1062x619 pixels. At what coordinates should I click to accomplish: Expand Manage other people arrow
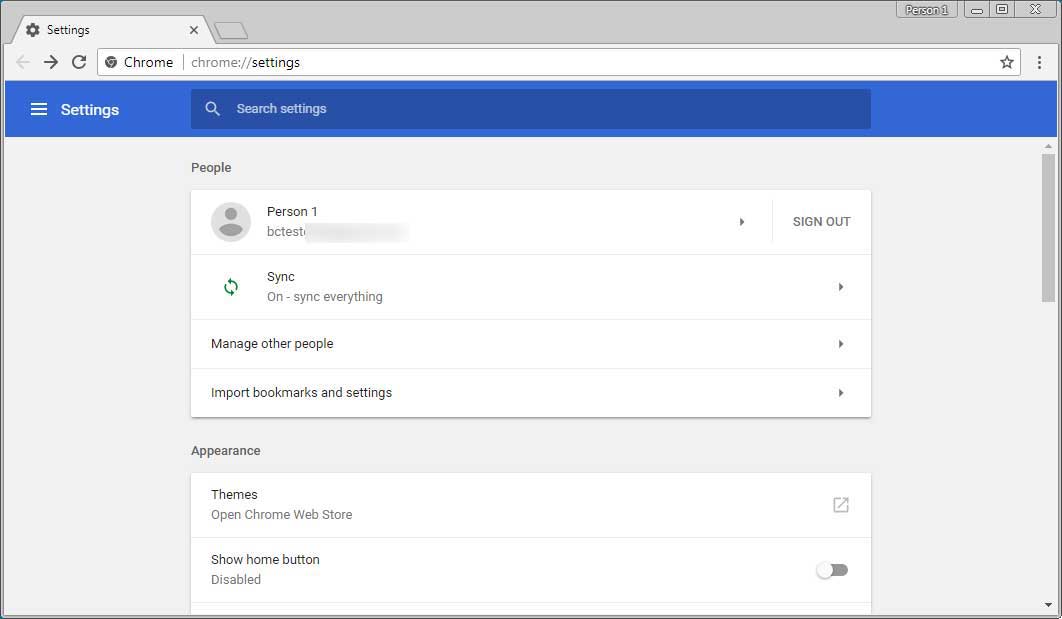[x=841, y=344]
